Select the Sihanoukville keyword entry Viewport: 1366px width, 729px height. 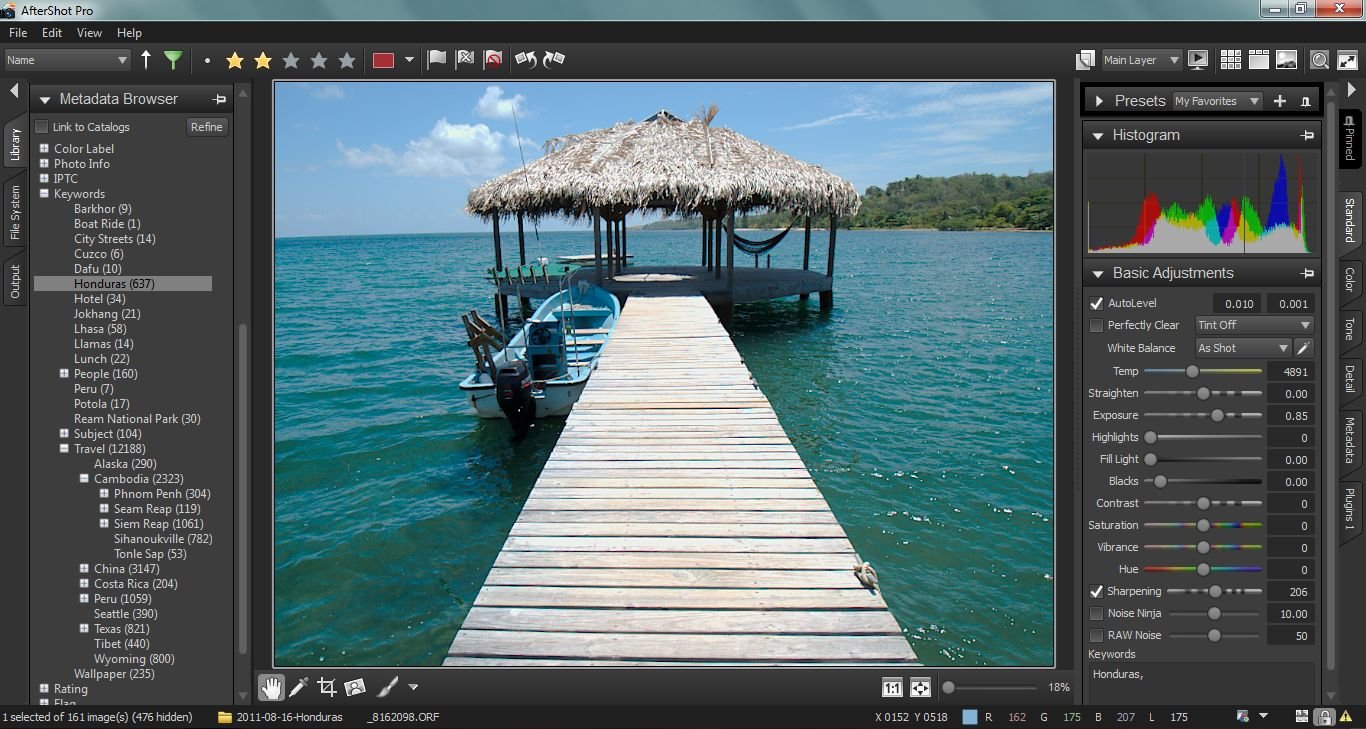tap(162, 539)
